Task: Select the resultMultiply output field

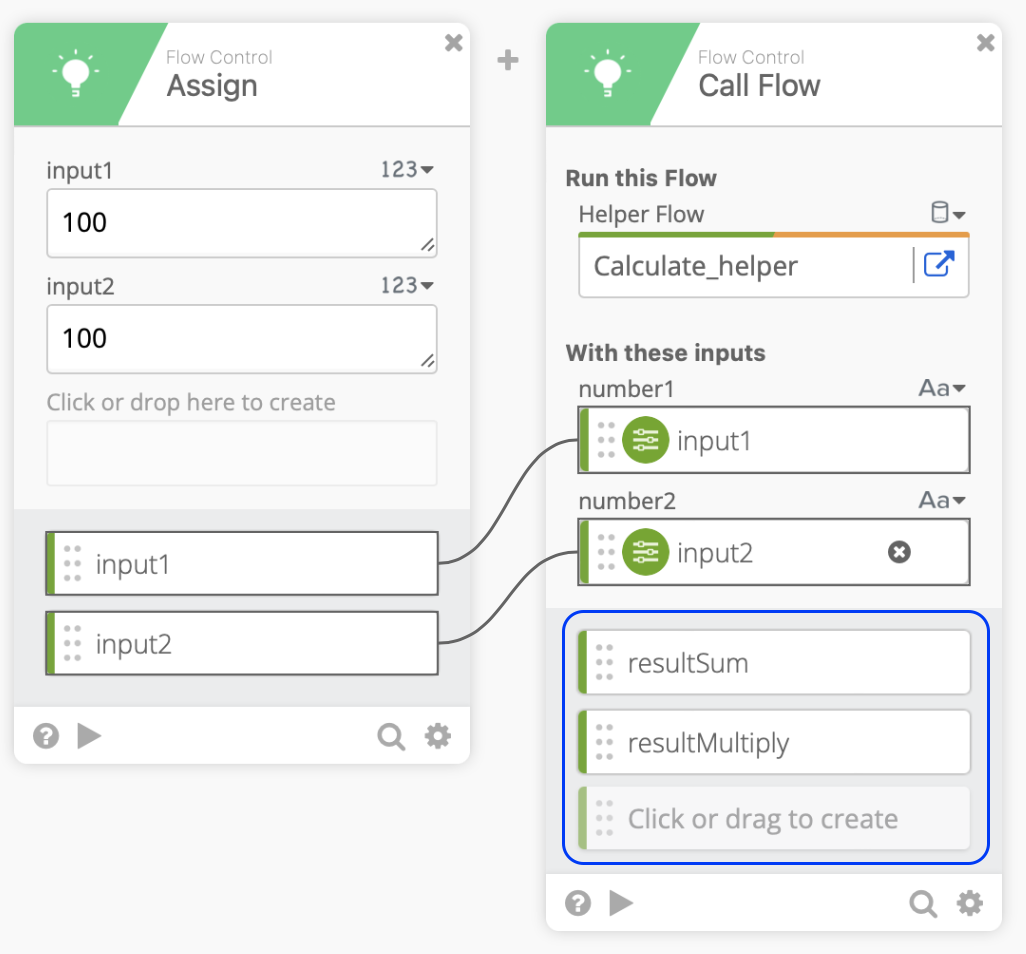Action: 775,743
